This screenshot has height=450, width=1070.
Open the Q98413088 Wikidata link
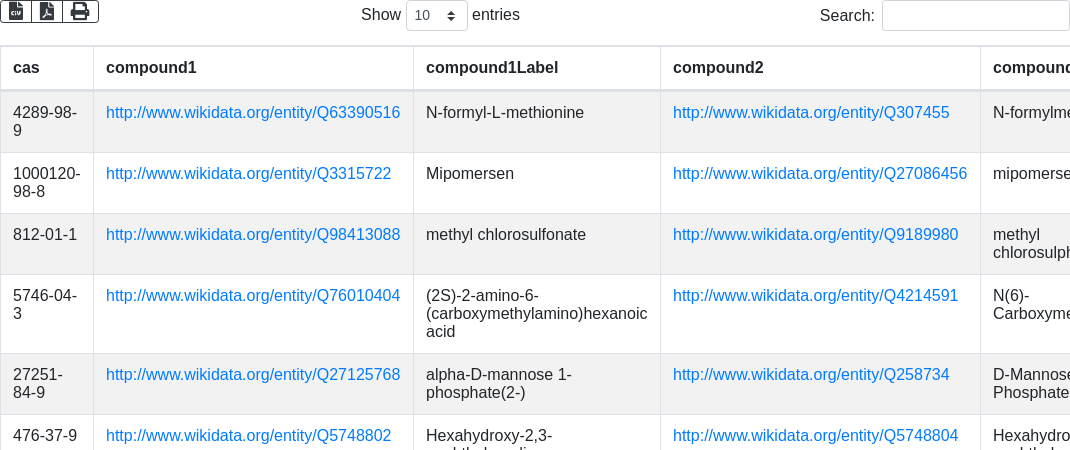click(x=253, y=235)
